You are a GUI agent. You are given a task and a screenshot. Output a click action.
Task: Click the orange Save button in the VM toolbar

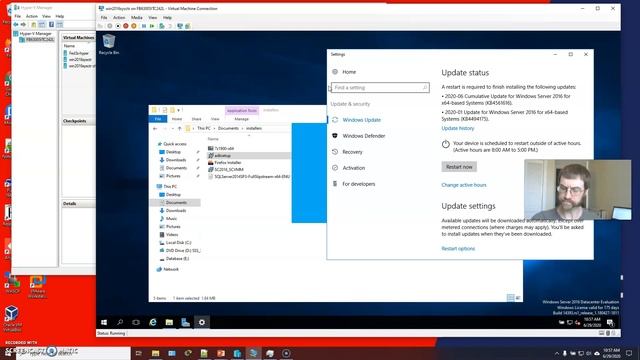(x=134, y=26)
